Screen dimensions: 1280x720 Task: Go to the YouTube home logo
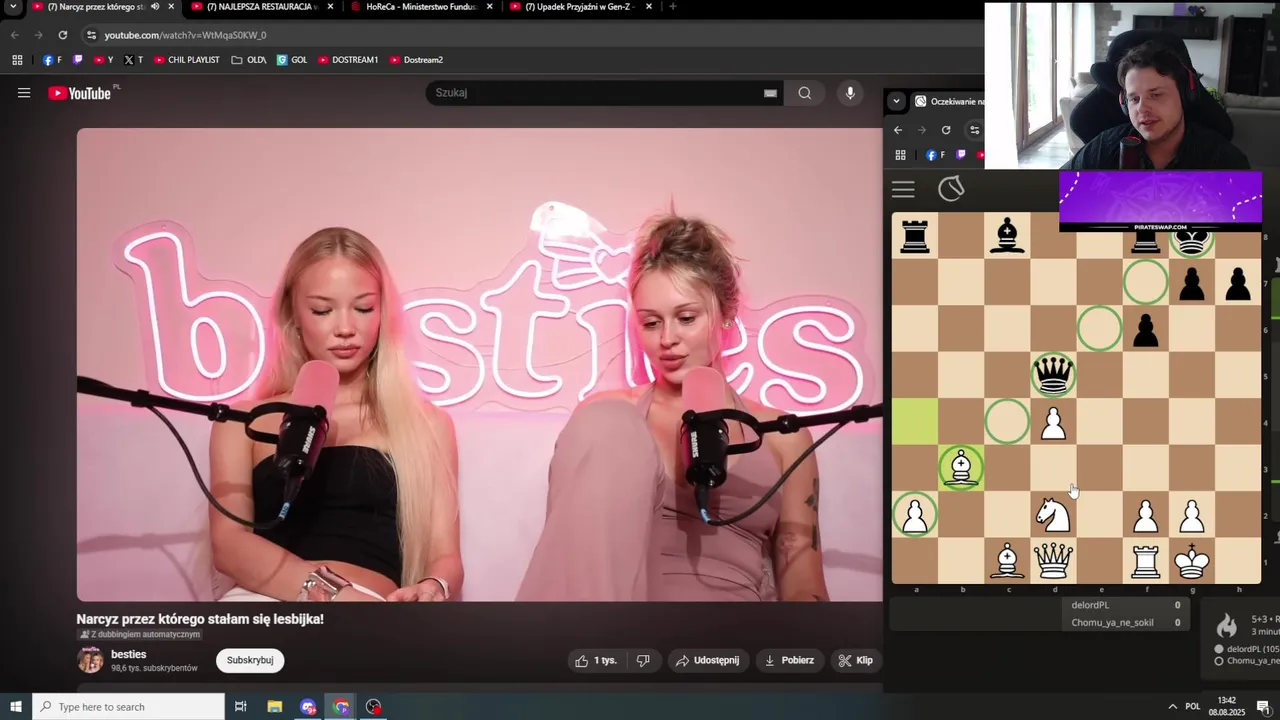tap(80, 93)
